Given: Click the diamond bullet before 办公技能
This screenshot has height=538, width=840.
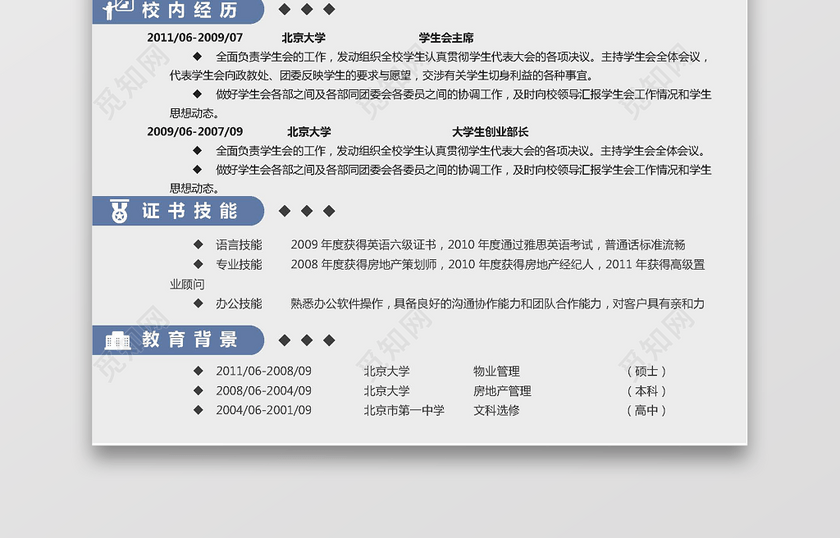Looking at the screenshot, I should 198,303.
